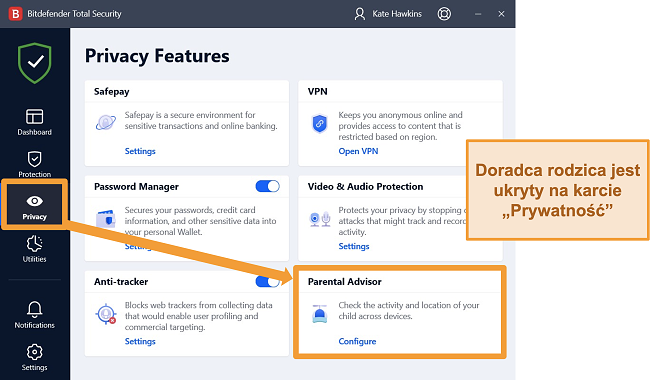This screenshot has width=650, height=380.
Task: Open the sidebar Settings gear
Action: pos(34,357)
